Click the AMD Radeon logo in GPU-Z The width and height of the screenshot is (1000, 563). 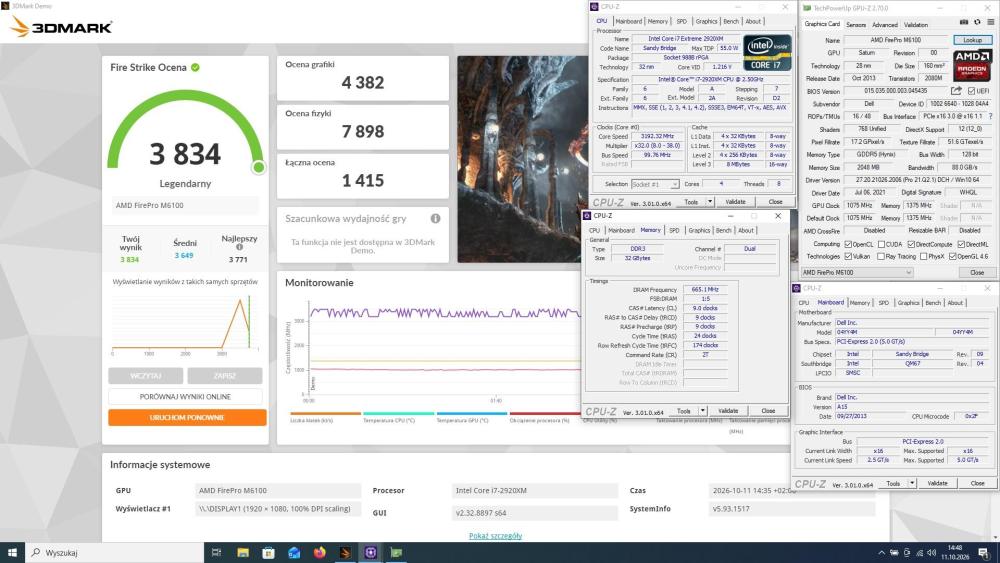pos(972,64)
